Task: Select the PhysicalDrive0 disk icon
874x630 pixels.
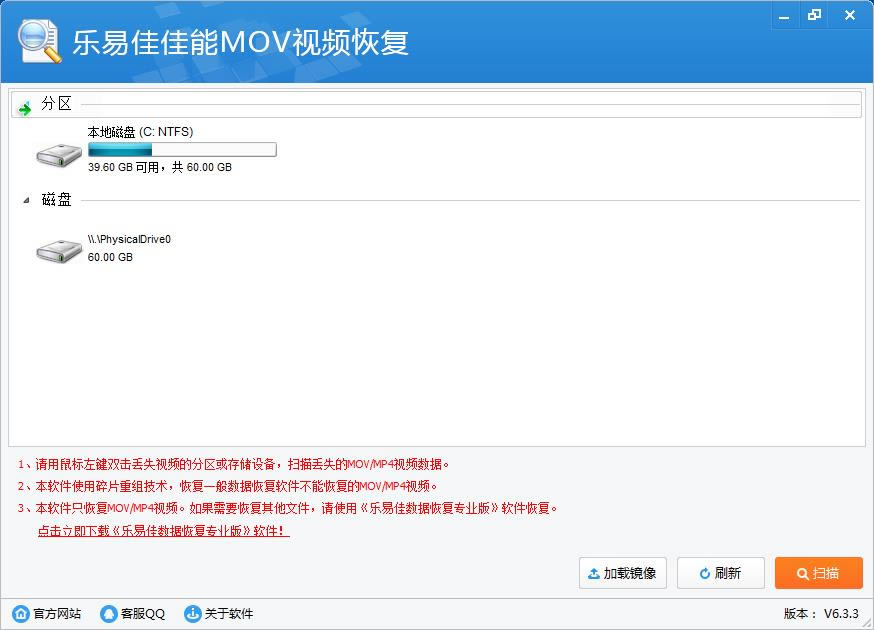Action: click(x=59, y=251)
